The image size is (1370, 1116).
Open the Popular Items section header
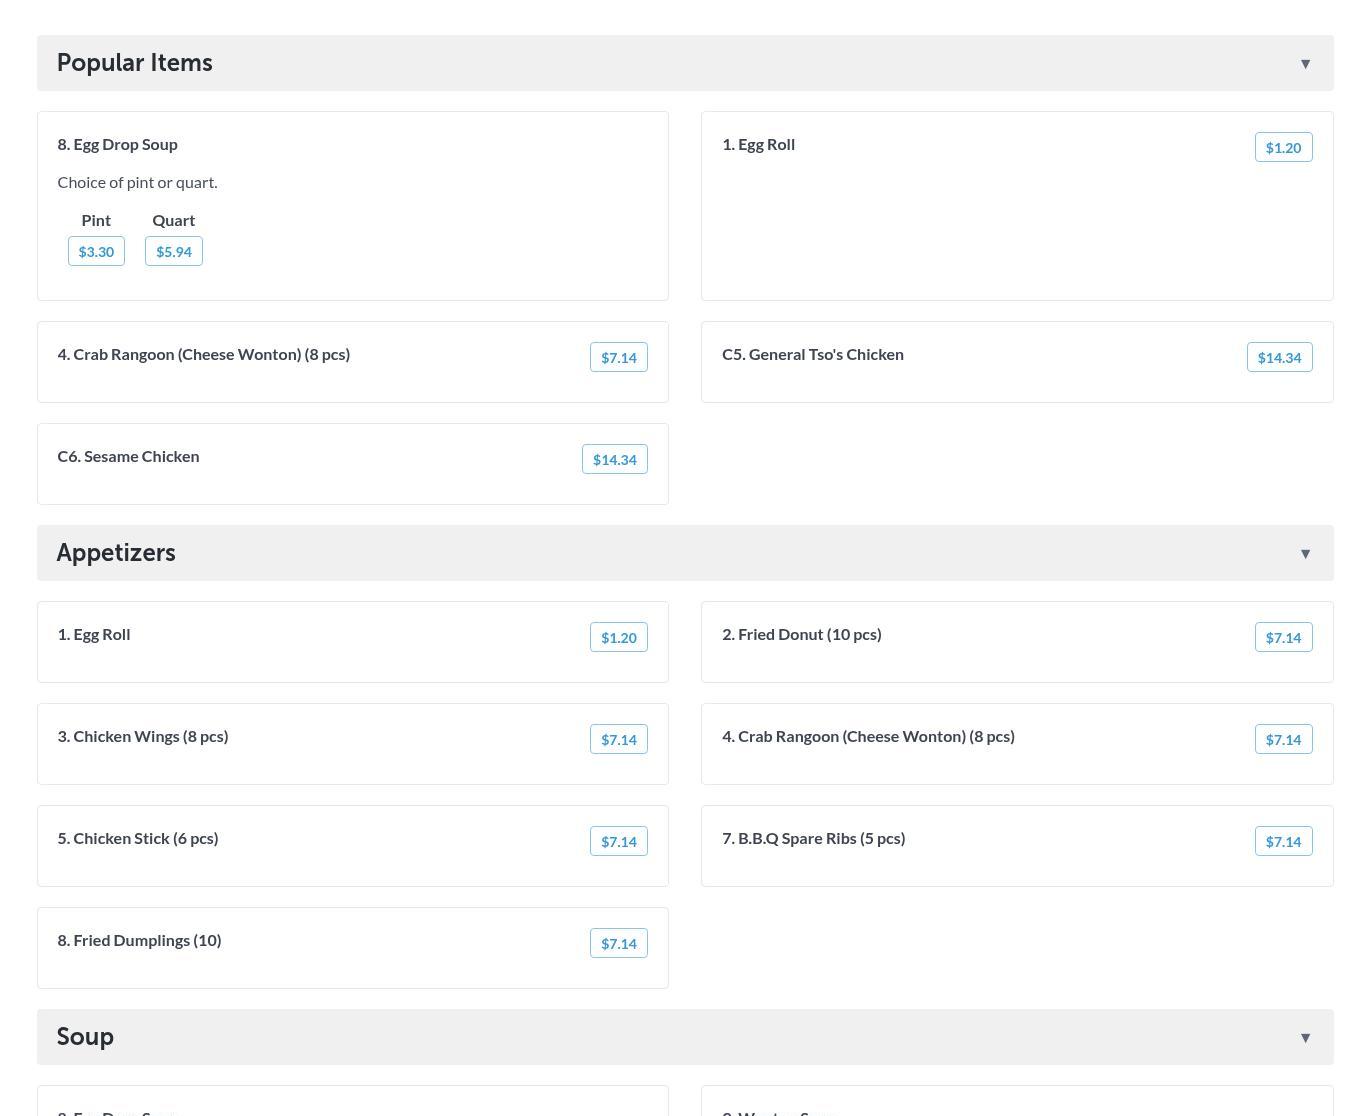click(135, 63)
